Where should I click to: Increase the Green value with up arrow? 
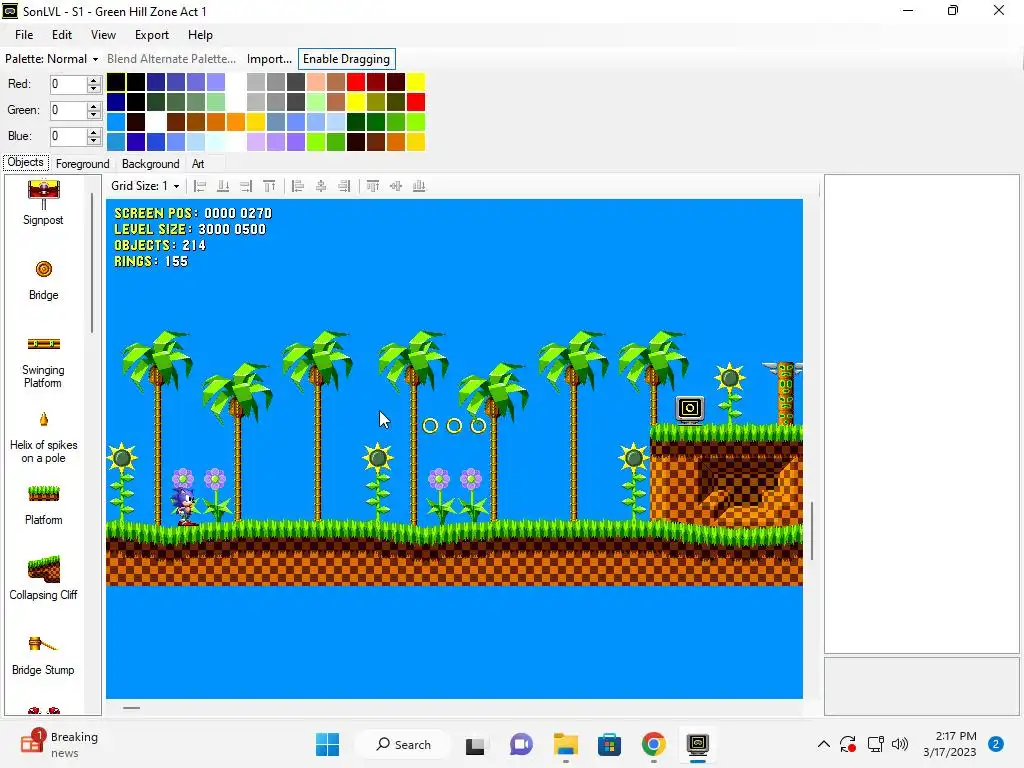(93, 106)
